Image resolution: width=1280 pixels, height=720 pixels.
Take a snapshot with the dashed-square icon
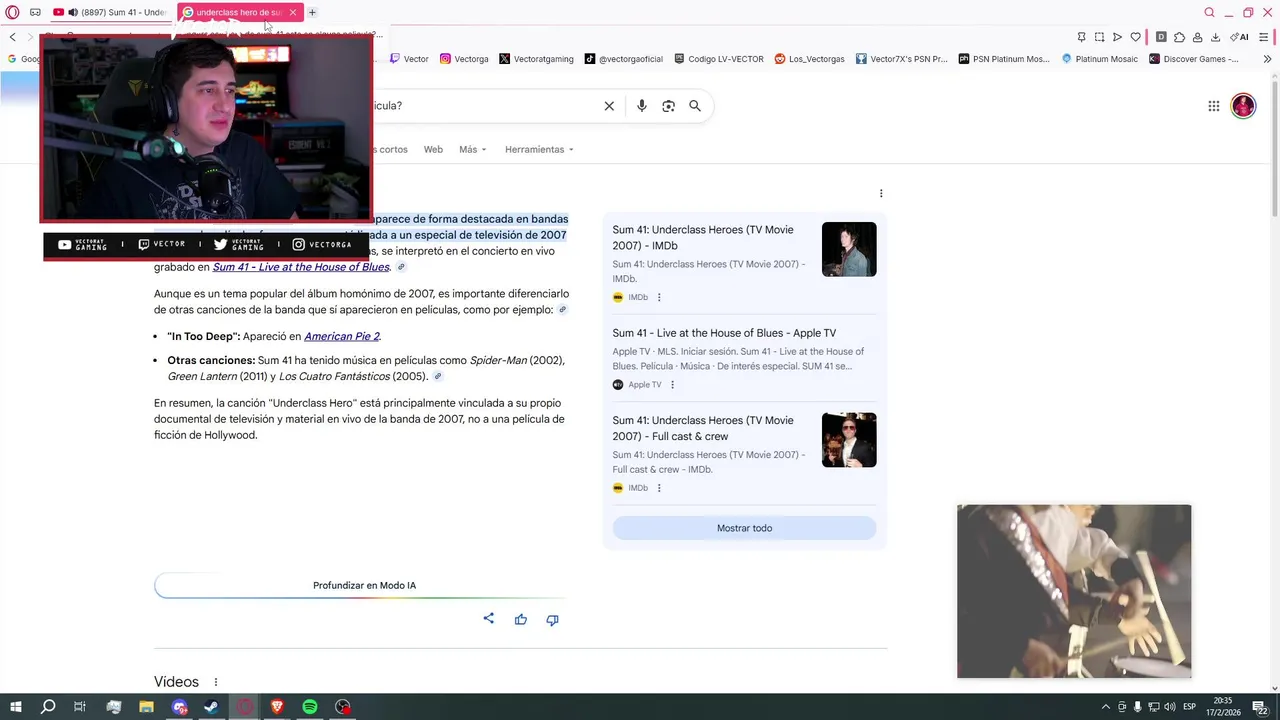coord(1099,37)
